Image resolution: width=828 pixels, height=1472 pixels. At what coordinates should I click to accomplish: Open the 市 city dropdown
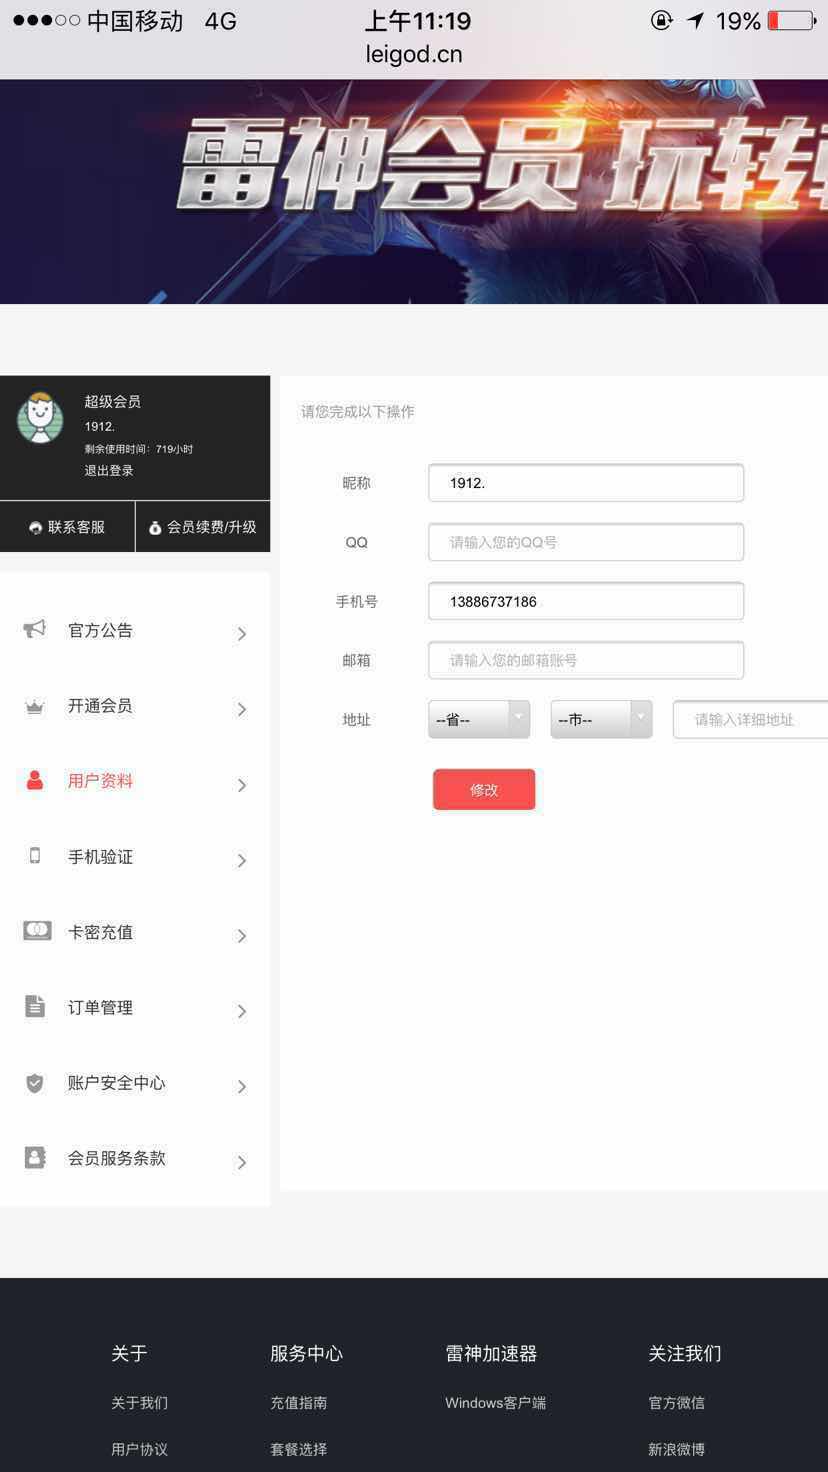(601, 720)
